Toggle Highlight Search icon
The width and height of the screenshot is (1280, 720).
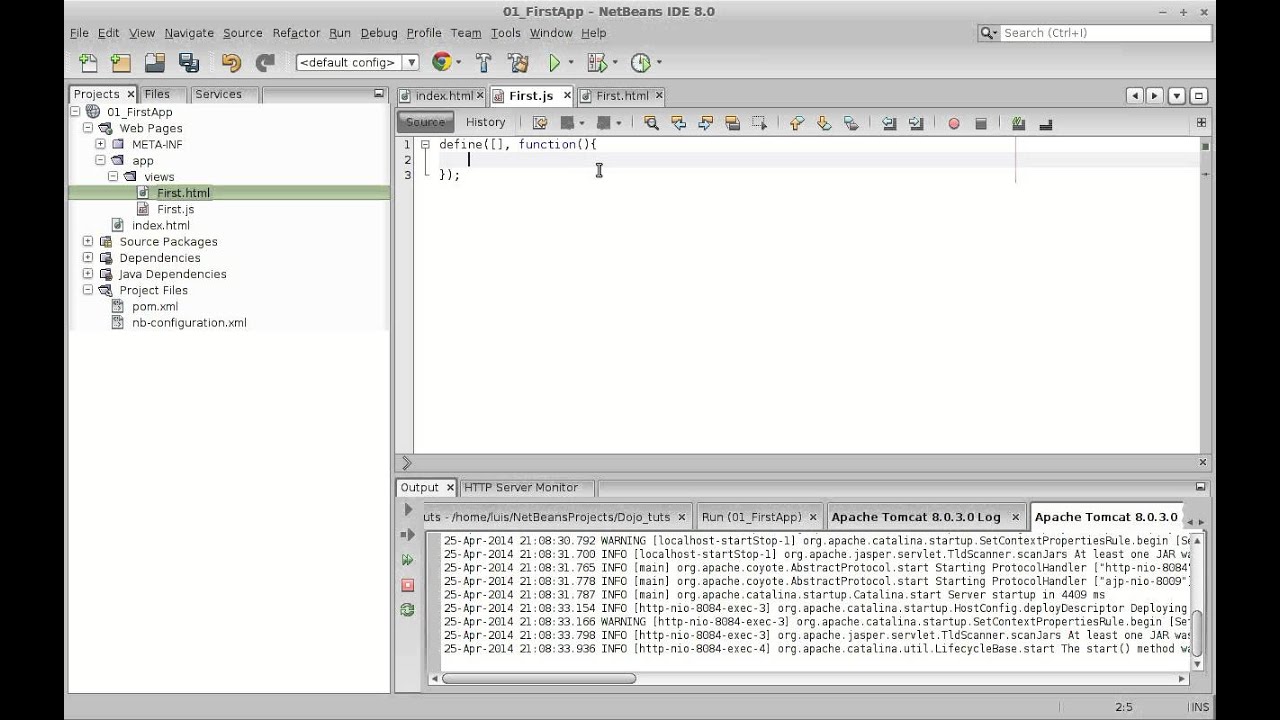pyautogui.click(x=732, y=123)
